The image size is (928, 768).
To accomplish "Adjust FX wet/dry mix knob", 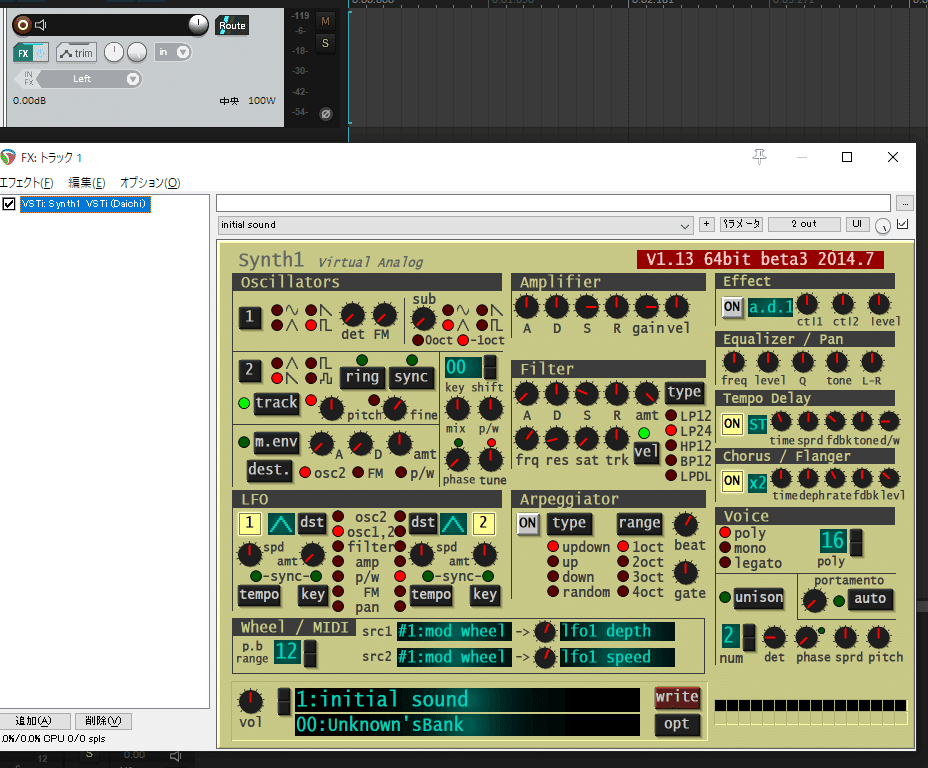I will 882,226.
